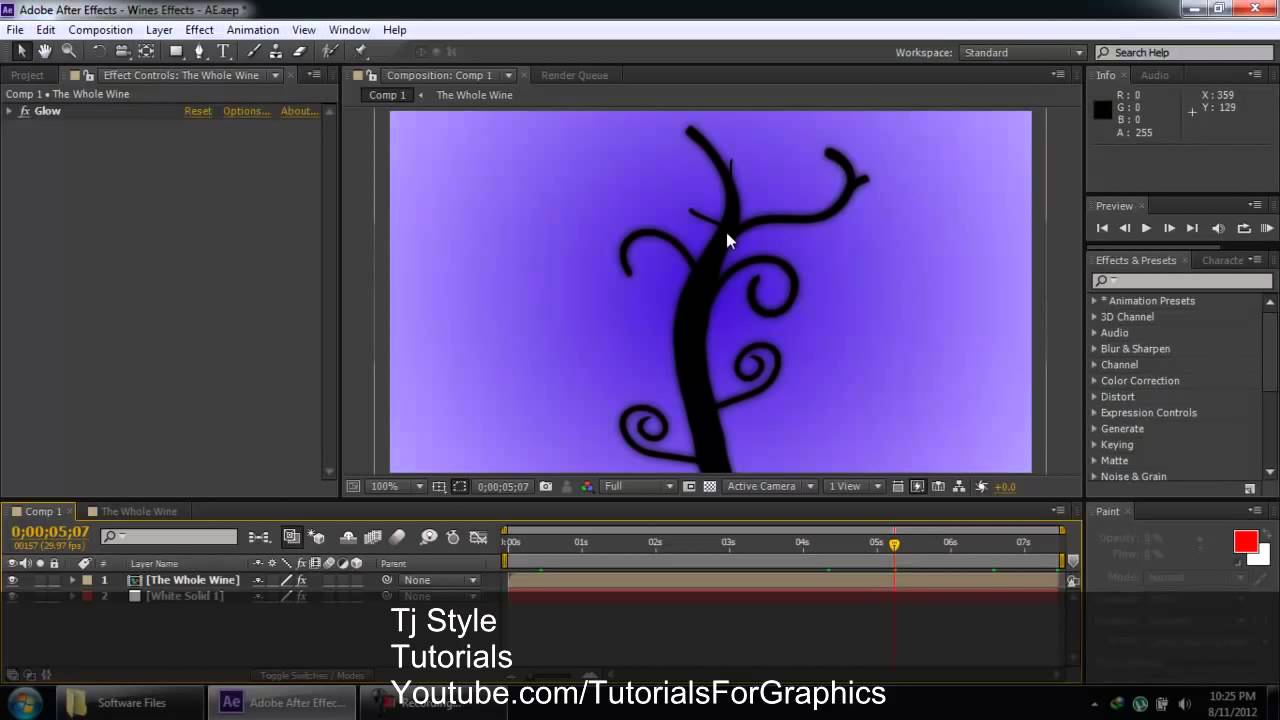Toggle loop option in Preview panel
Screen dimensions: 1280x720
coord(1243,228)
